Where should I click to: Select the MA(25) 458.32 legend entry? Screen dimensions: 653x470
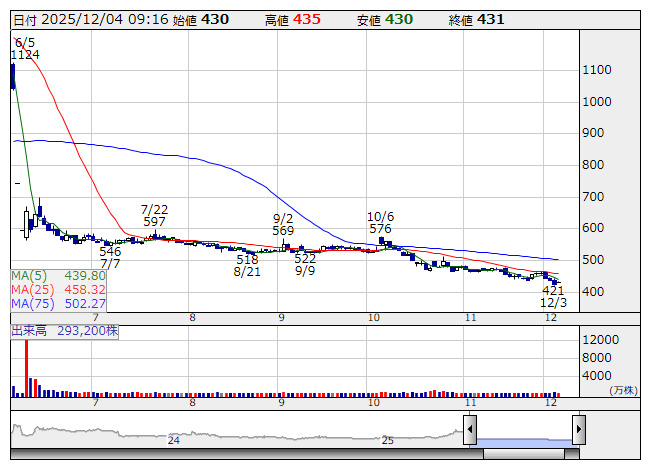pyautogui.click(x=59, y=290)
